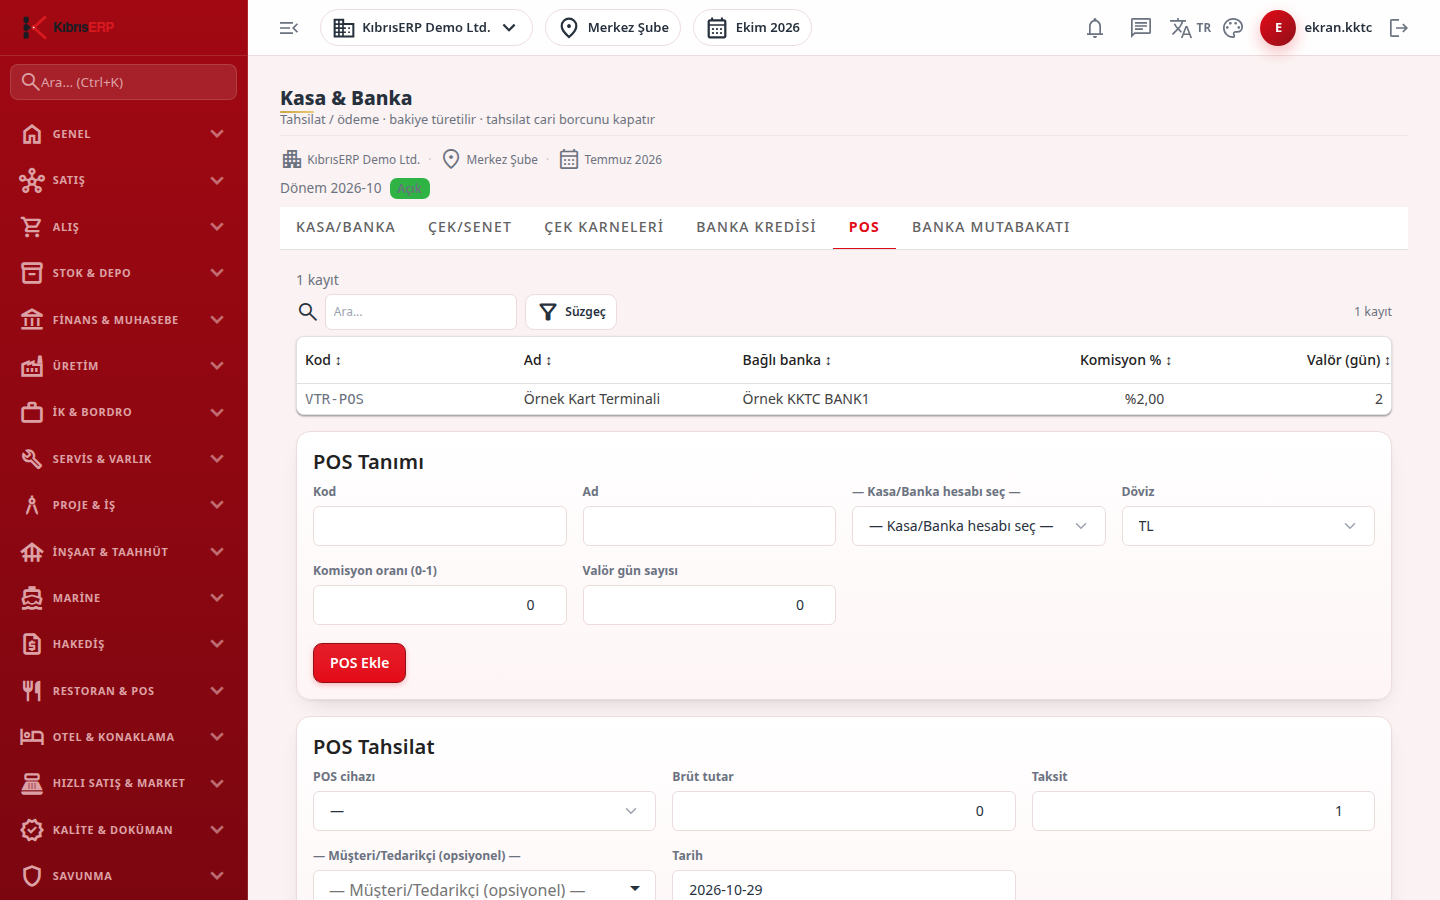Focus the Komisyon oranı input field
Image resolution: width=1440 pixels, height=900 pixels.
coord(440,605)
